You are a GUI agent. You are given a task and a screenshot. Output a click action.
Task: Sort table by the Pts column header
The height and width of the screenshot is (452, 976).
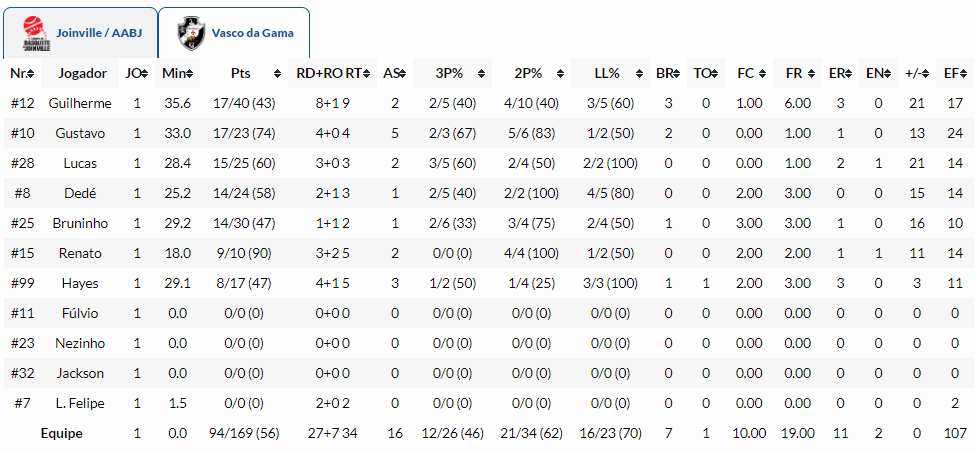tap(241, 73)
